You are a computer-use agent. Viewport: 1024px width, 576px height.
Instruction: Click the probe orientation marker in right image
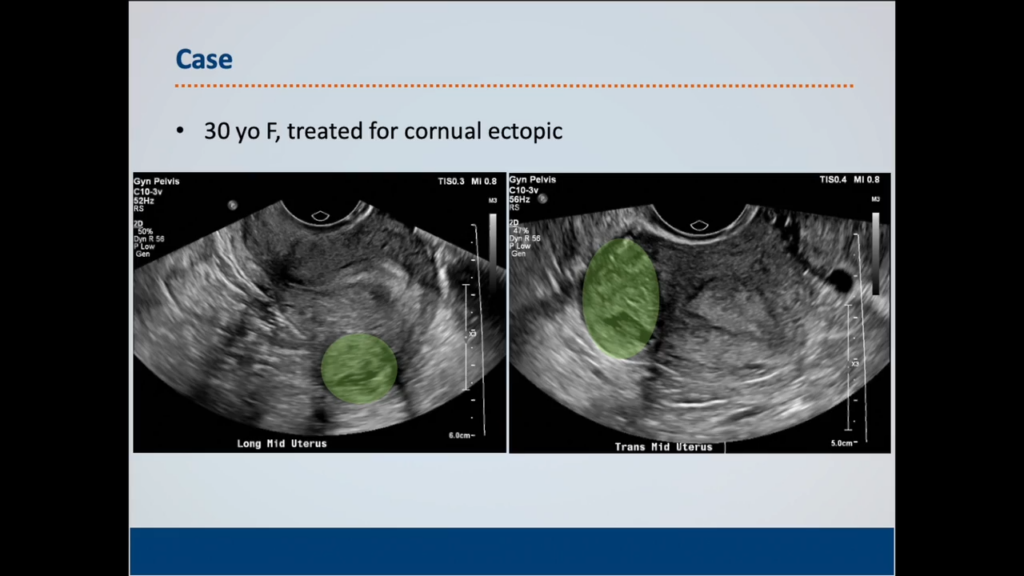click(x=697, y=214)
